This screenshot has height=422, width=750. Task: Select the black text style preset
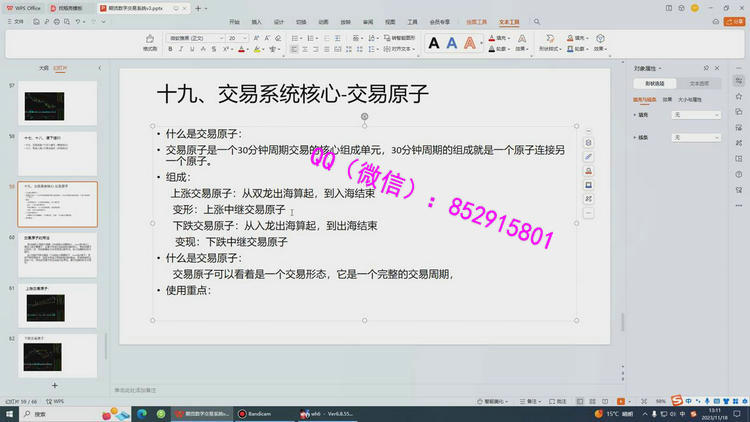434,43
